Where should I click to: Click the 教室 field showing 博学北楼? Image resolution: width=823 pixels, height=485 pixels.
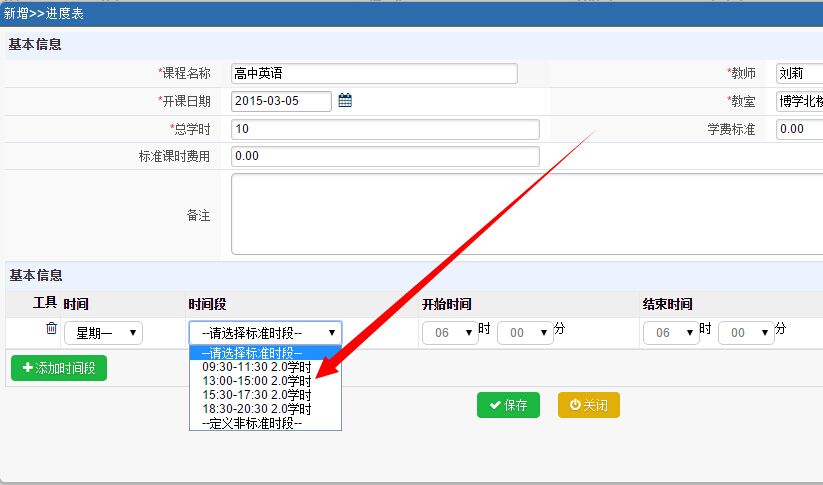tap(799, 101)
